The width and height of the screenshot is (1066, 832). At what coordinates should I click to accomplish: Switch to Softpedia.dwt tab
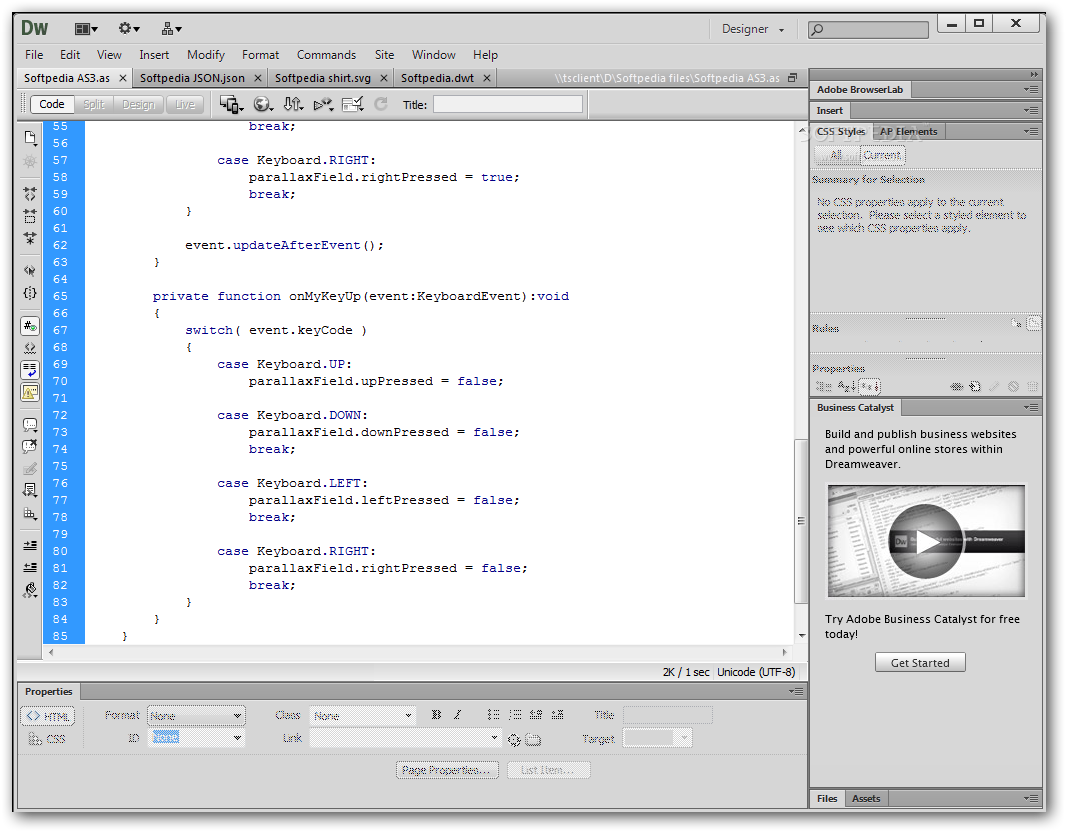pos(437,78)
